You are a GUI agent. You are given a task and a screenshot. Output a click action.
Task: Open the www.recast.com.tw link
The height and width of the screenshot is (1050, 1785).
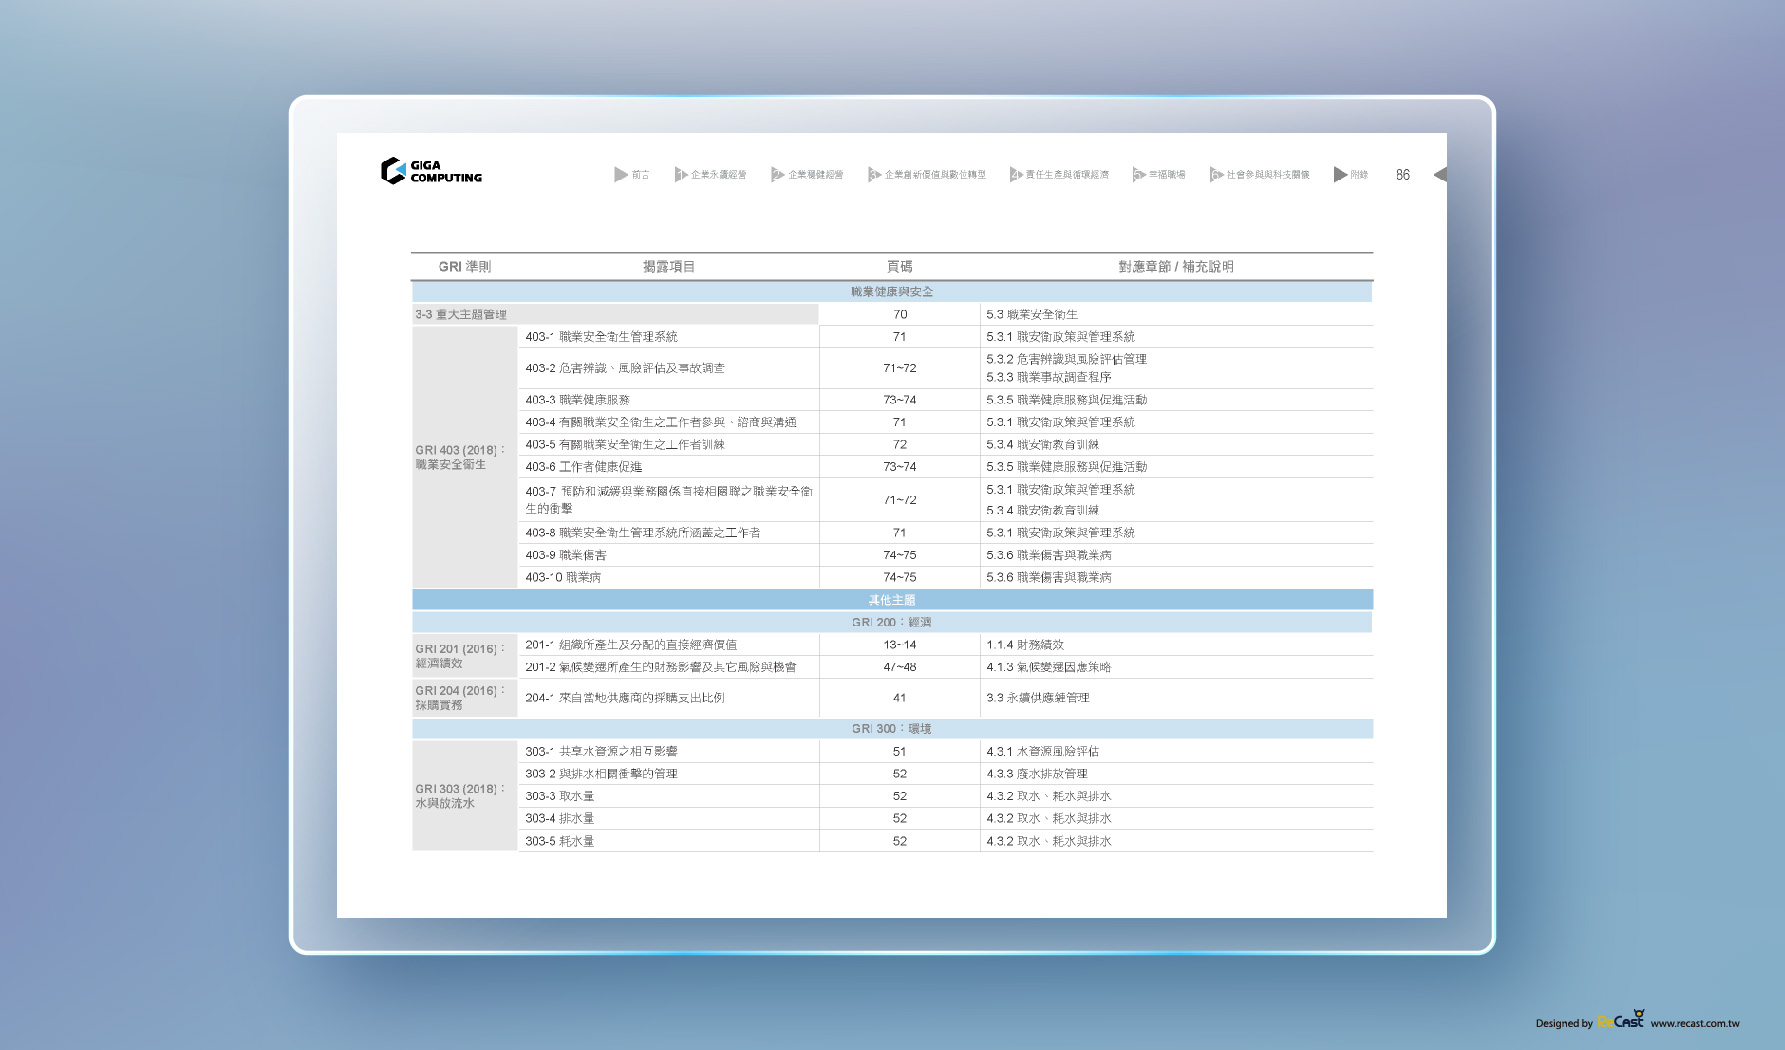(x=1695, y=1023)
